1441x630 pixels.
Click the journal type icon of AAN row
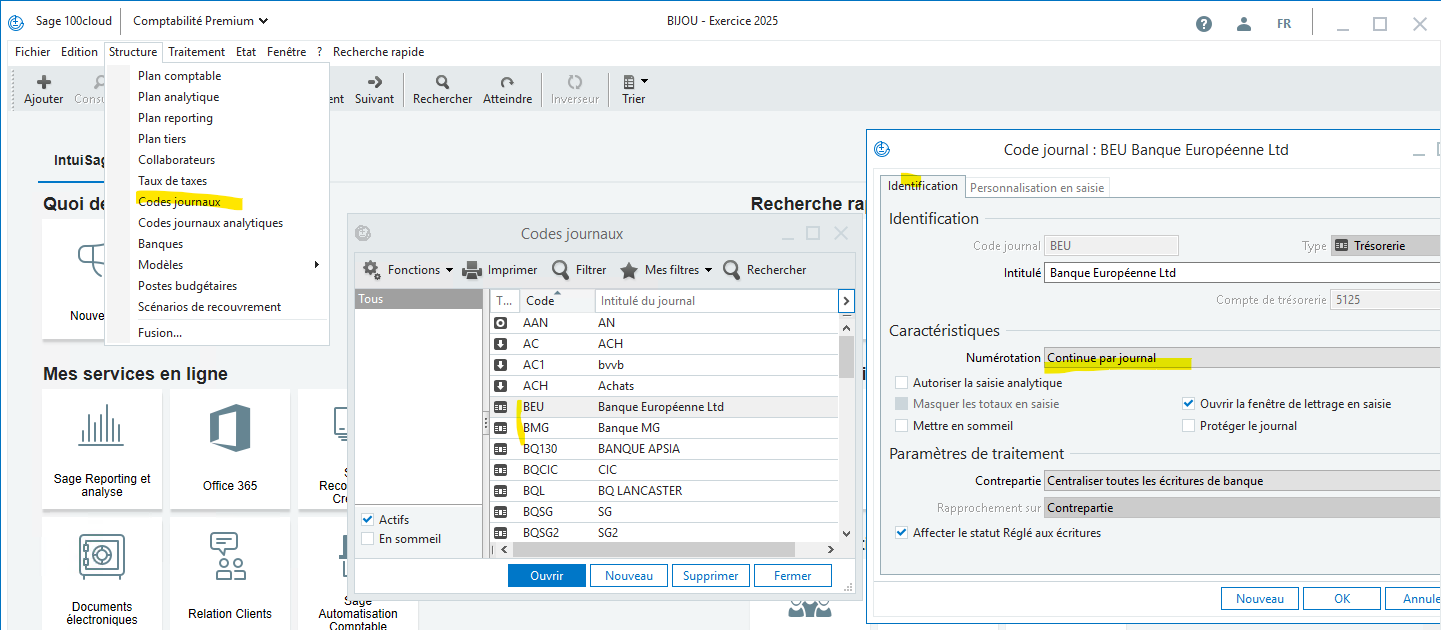pyautogui.click(x=501, y=323)
